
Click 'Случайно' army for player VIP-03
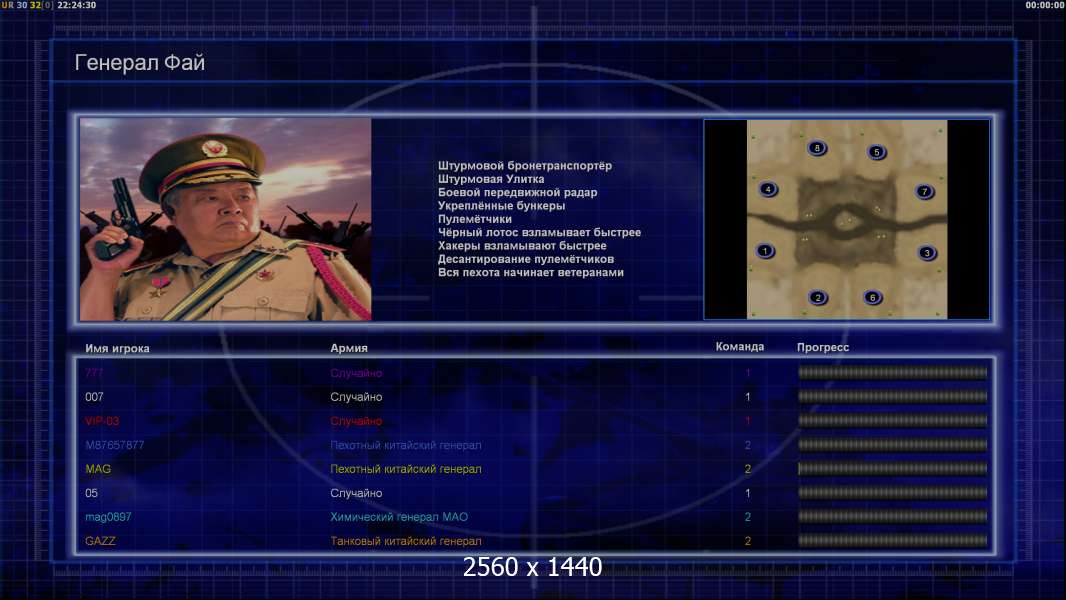356,421
